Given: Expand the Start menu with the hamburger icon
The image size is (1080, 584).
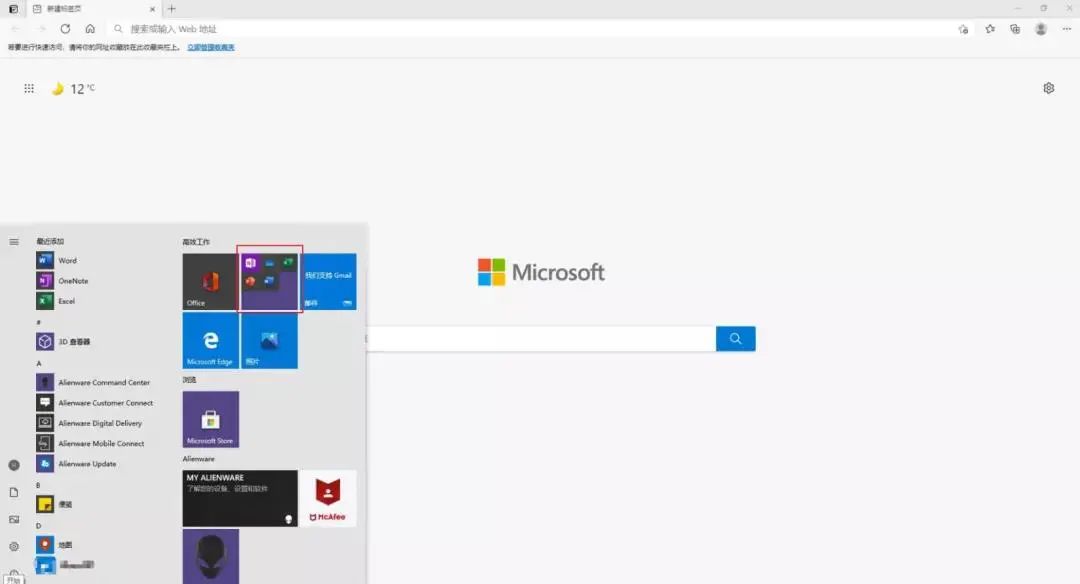Looking at the screenshot, I should [x=14, y=241].
